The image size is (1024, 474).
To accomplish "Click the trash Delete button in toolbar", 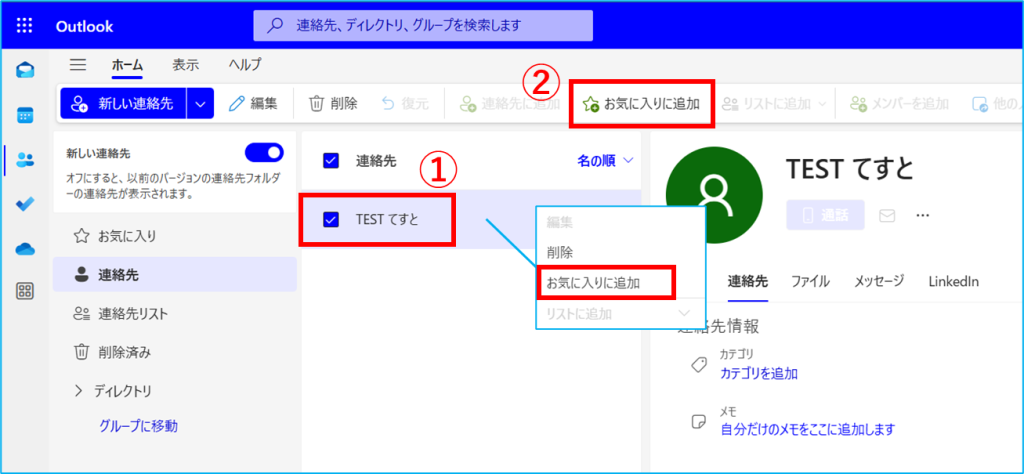I will tap(333, 103).
